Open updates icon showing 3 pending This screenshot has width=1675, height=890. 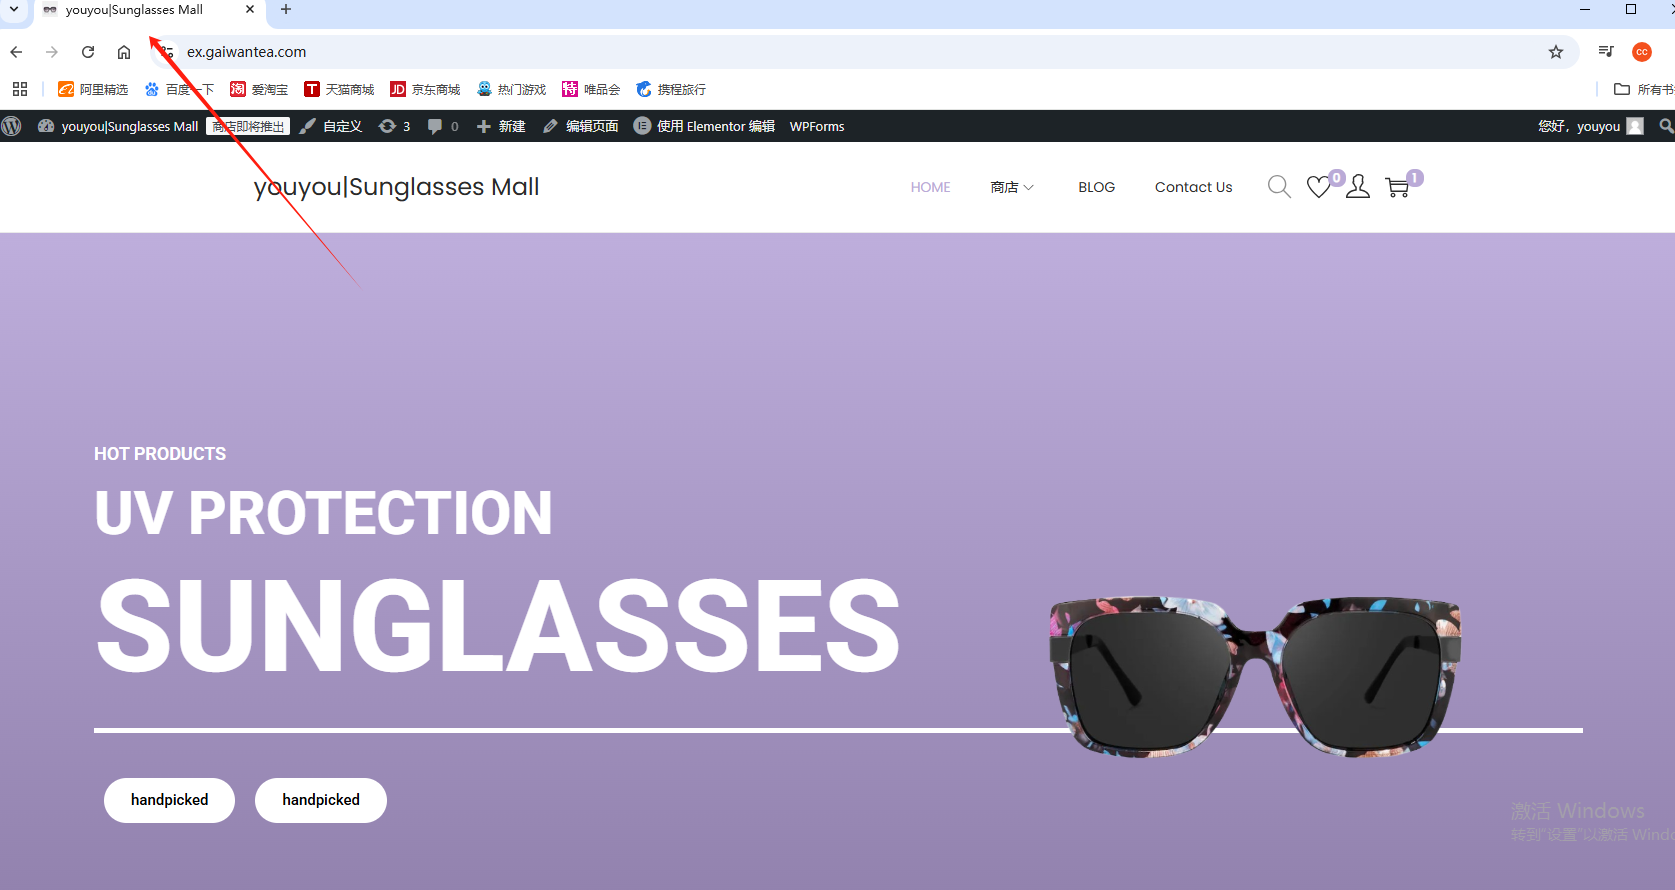(395, 126)
